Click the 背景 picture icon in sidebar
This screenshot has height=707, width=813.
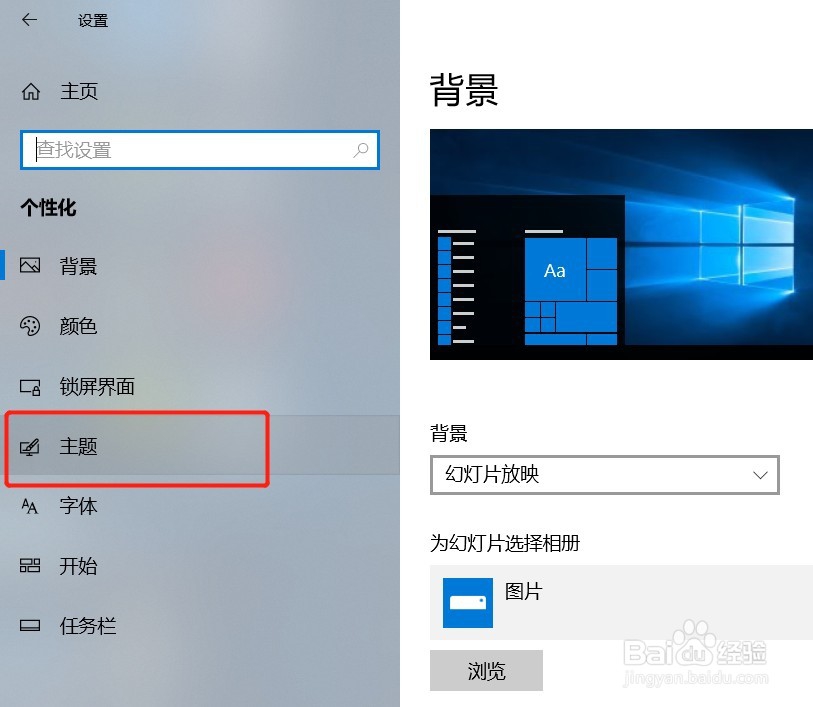tap(30, 265)
